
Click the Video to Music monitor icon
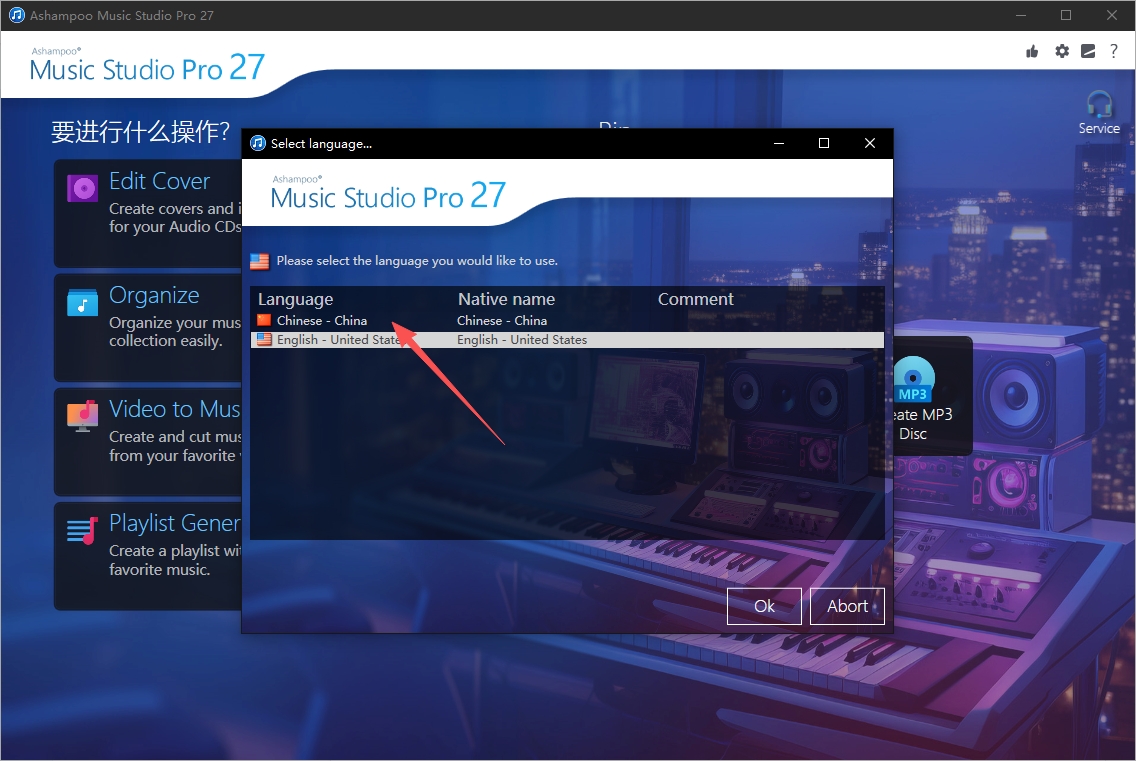(83, 416)
